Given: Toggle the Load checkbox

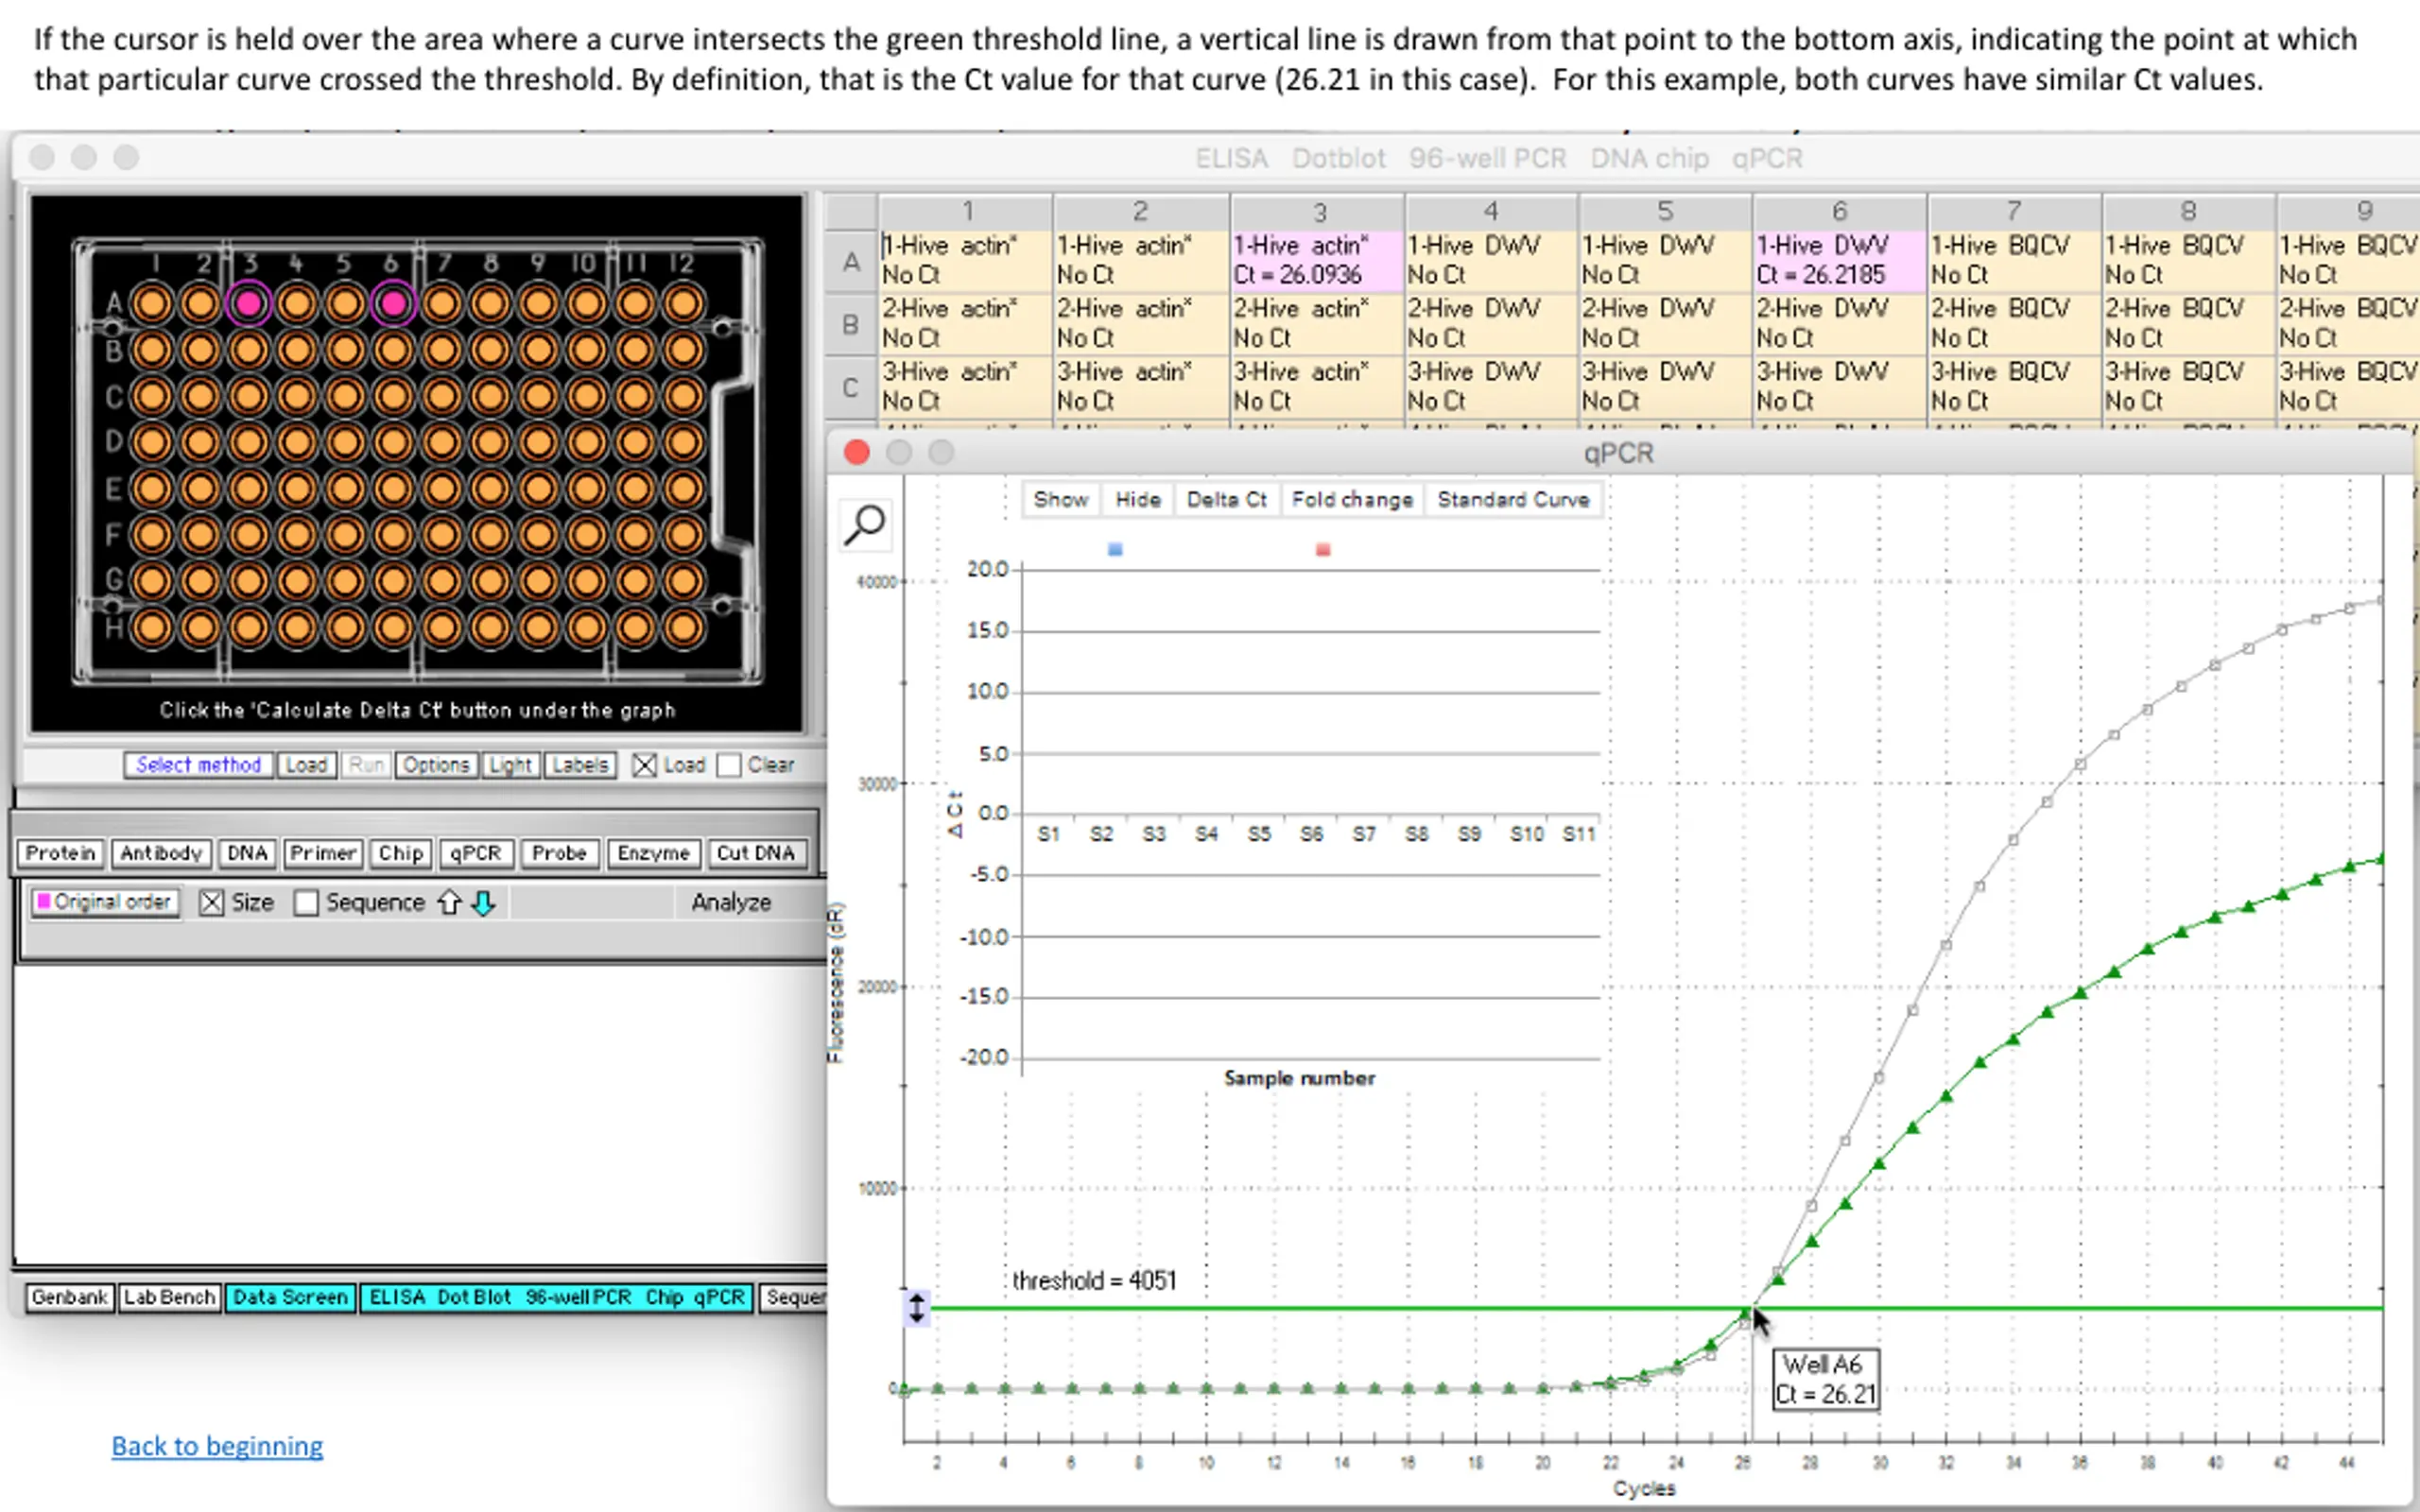Looking at the screenshot, I should (x=645, y=765).
